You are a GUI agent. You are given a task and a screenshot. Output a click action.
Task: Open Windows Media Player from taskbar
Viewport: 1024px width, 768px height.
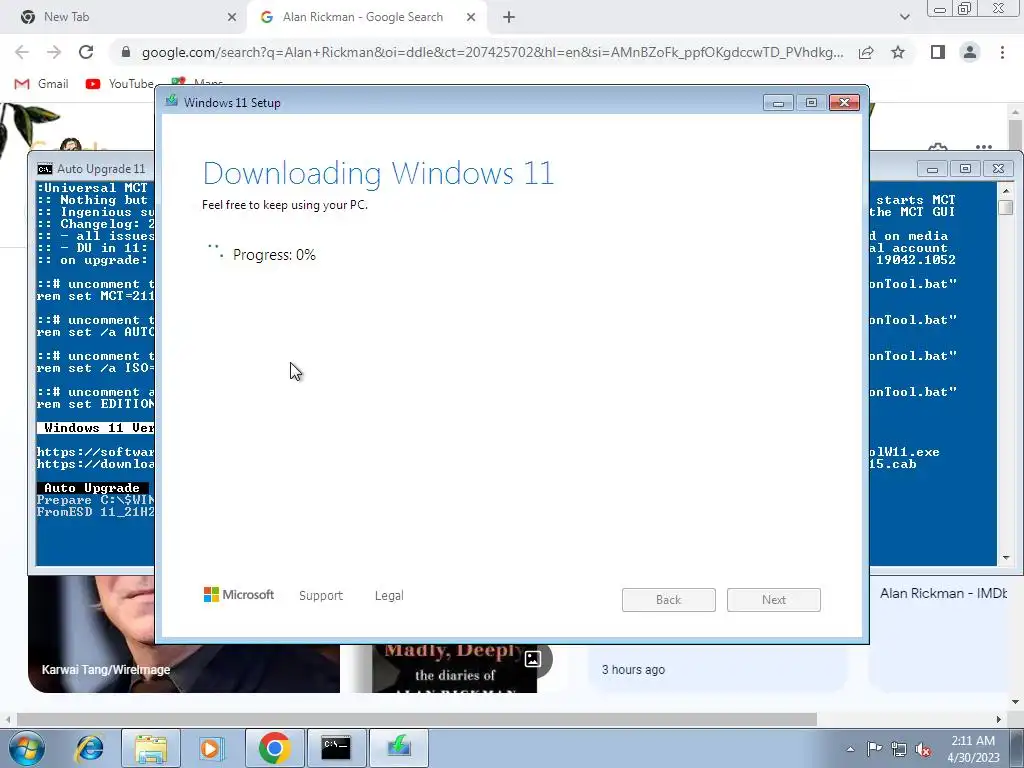pos(212,748)
